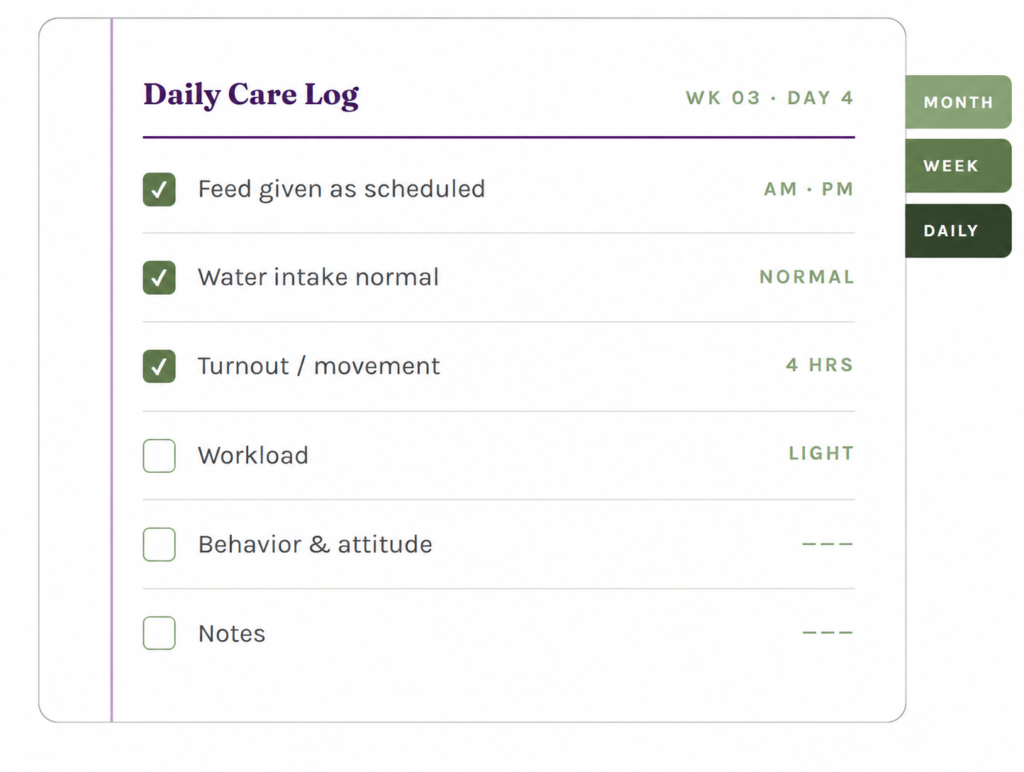The image size is (1024, 772).
Task: Click the empty Behavior & attitude value dashes
Action: (x=827, y=543)
